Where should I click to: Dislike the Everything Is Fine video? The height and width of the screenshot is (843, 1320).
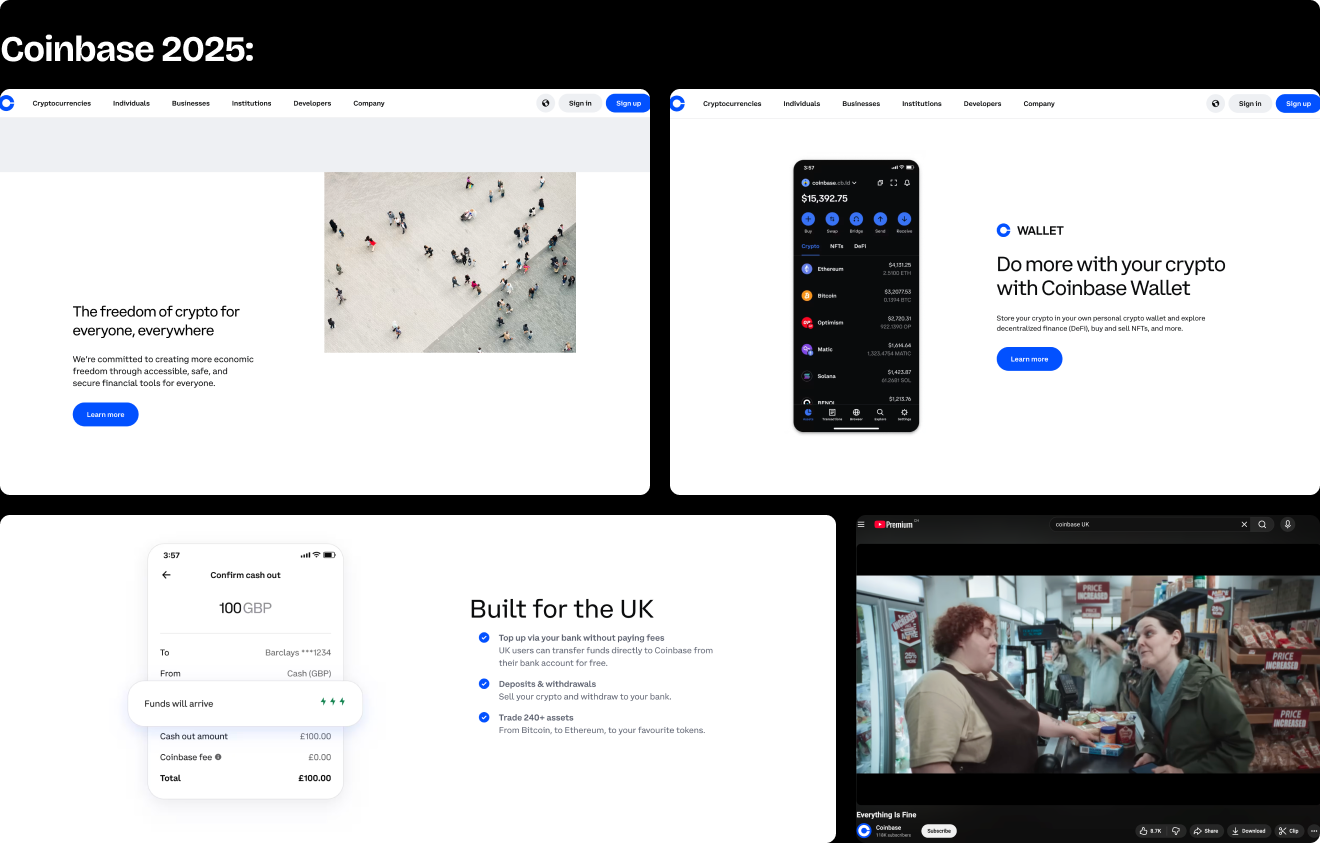click(x=1176, y=831)
